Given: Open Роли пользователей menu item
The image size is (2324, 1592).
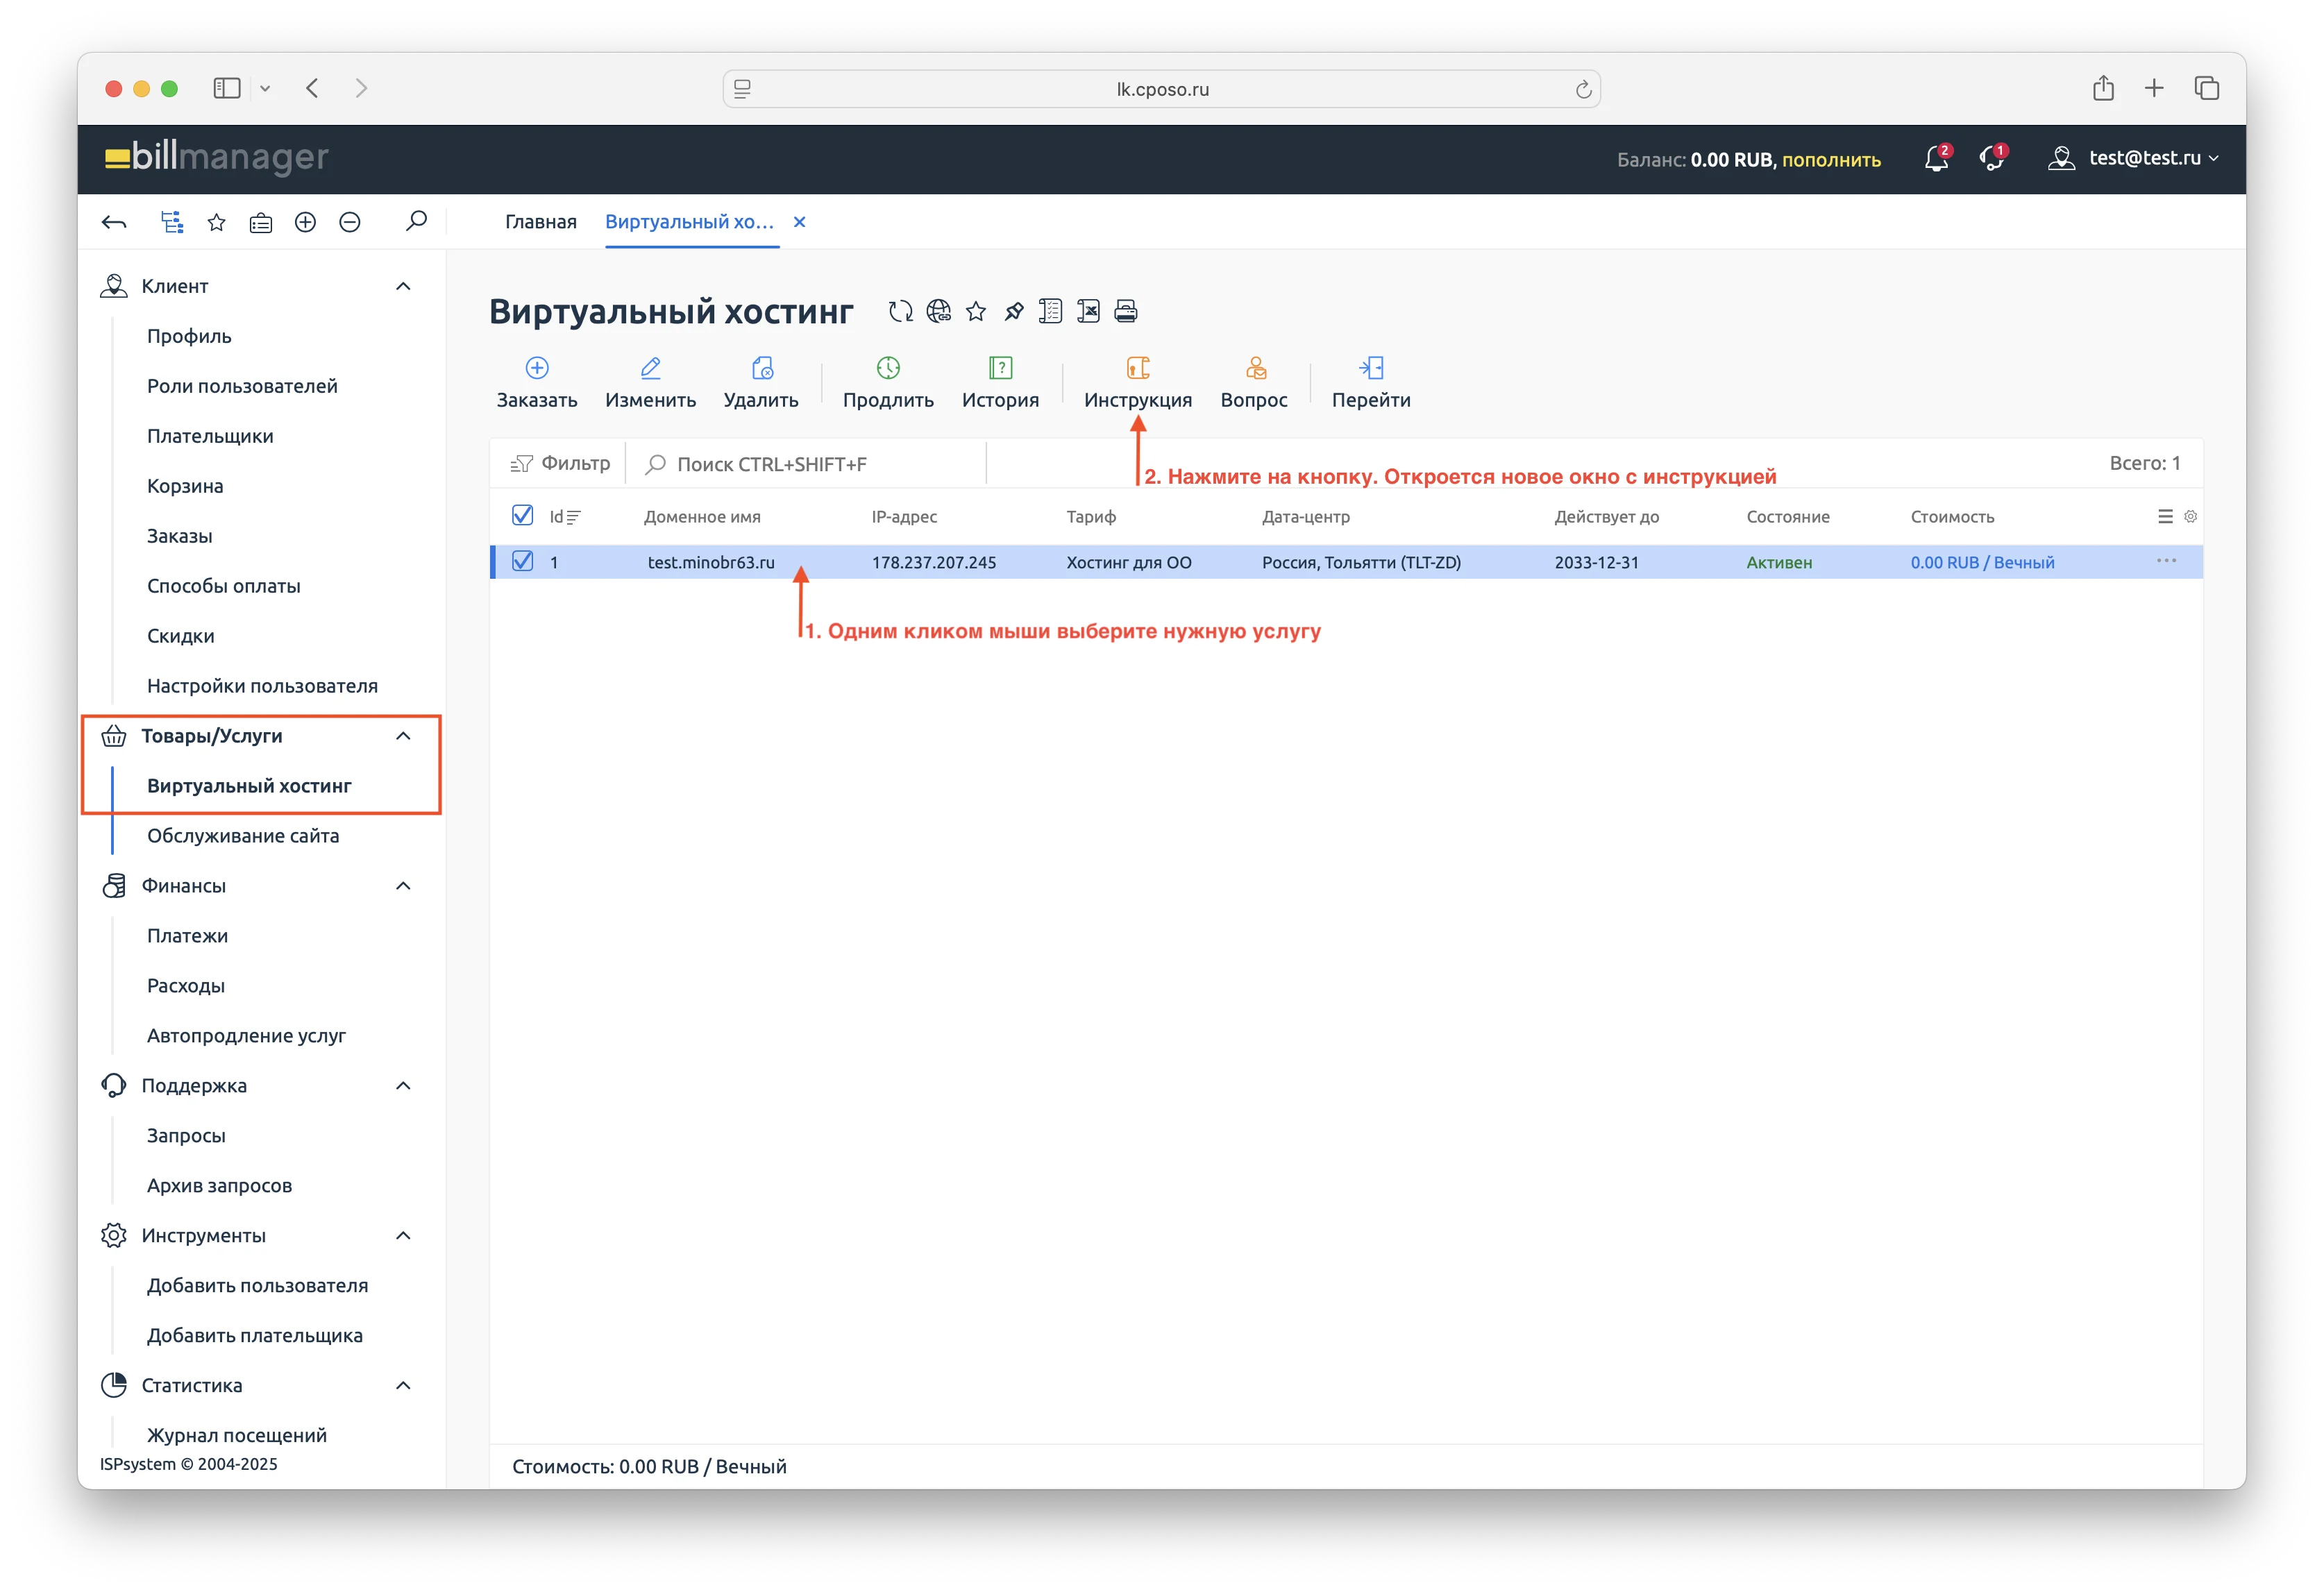Looking at the screenshot, I should coord(242,386).
